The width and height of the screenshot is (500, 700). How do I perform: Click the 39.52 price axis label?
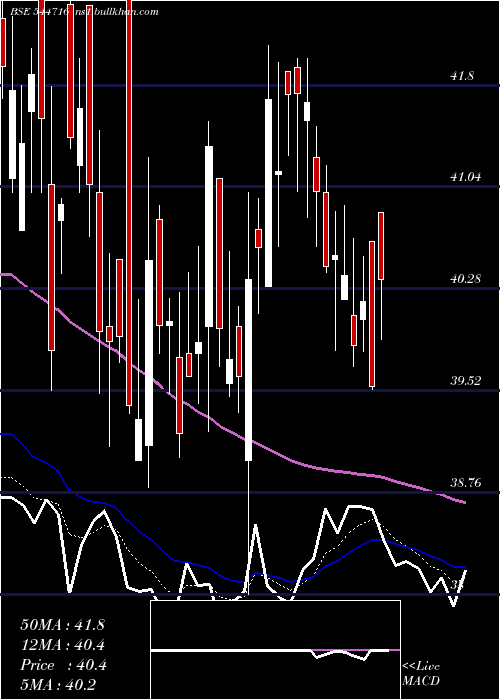[x=466, y=381]
